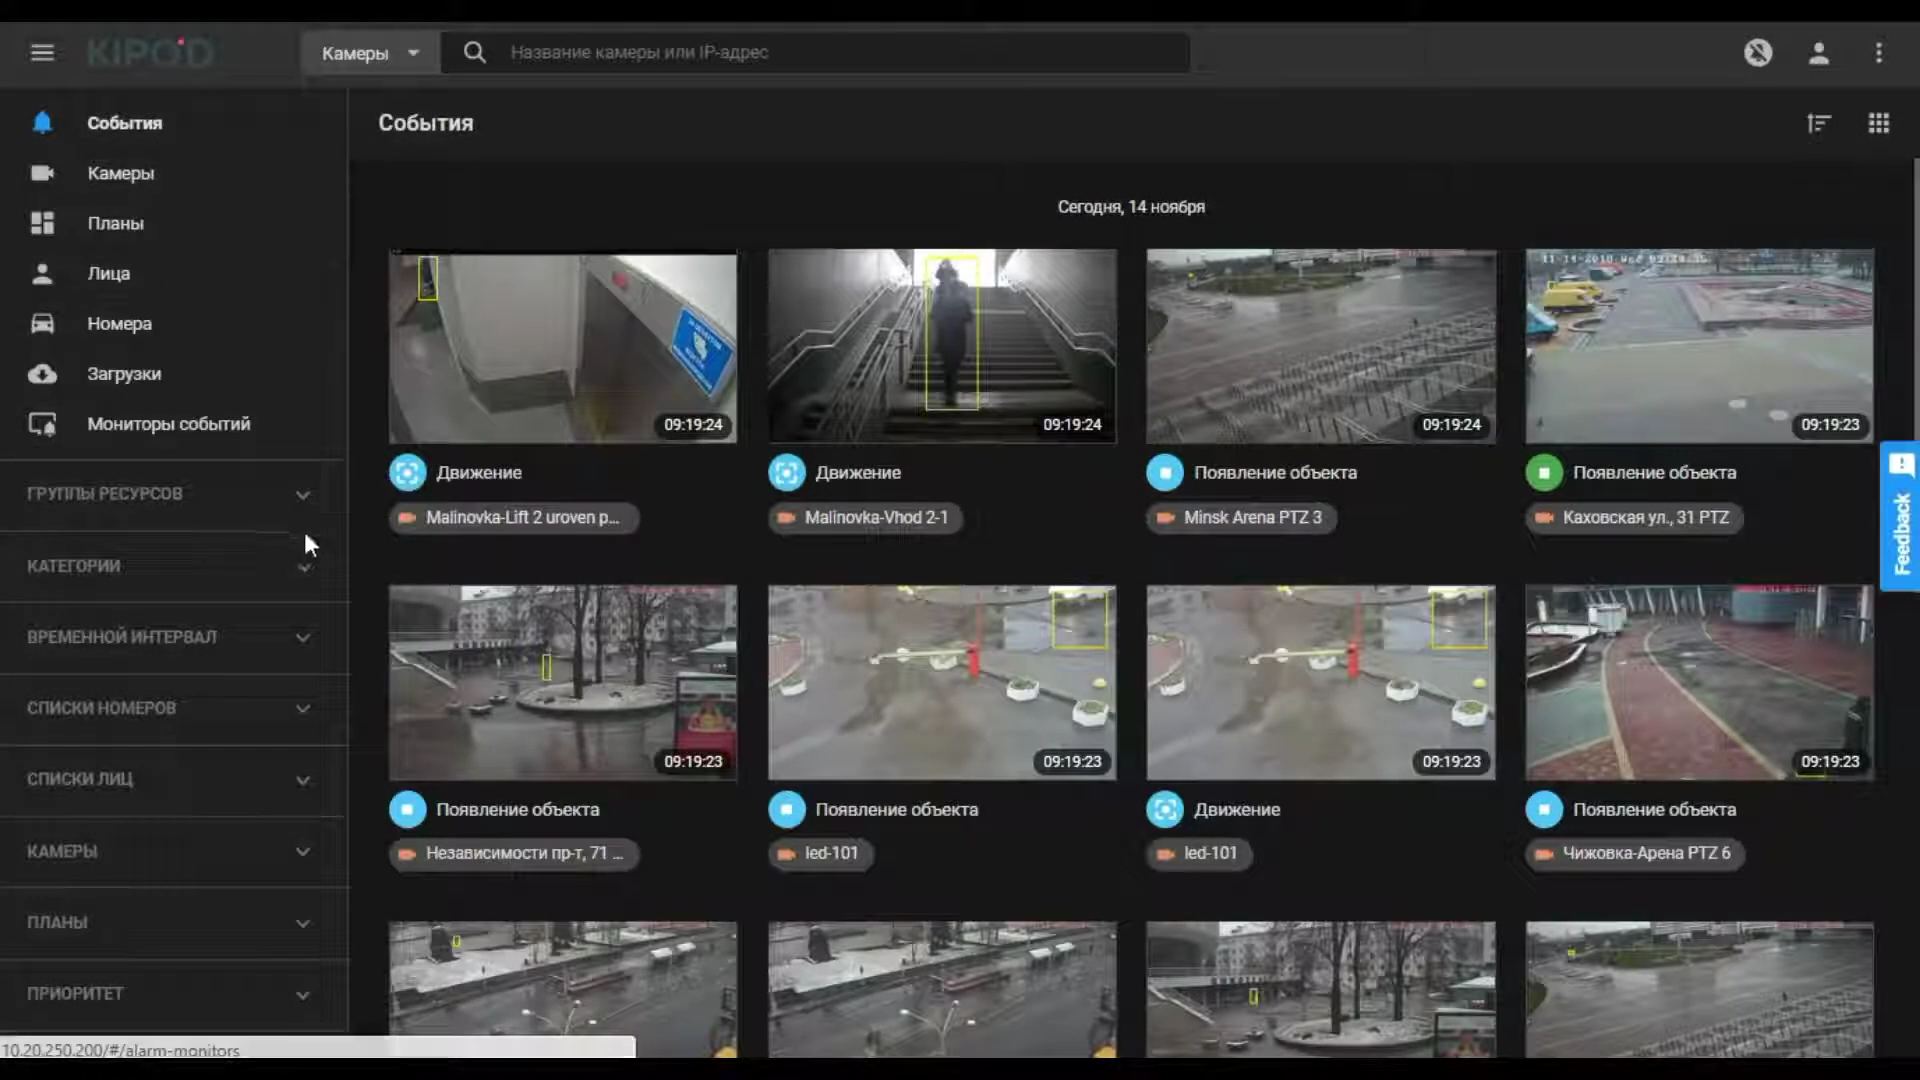Click the События page title
The width and height of the screenshot is (1920, 1080).
point(426,123)
